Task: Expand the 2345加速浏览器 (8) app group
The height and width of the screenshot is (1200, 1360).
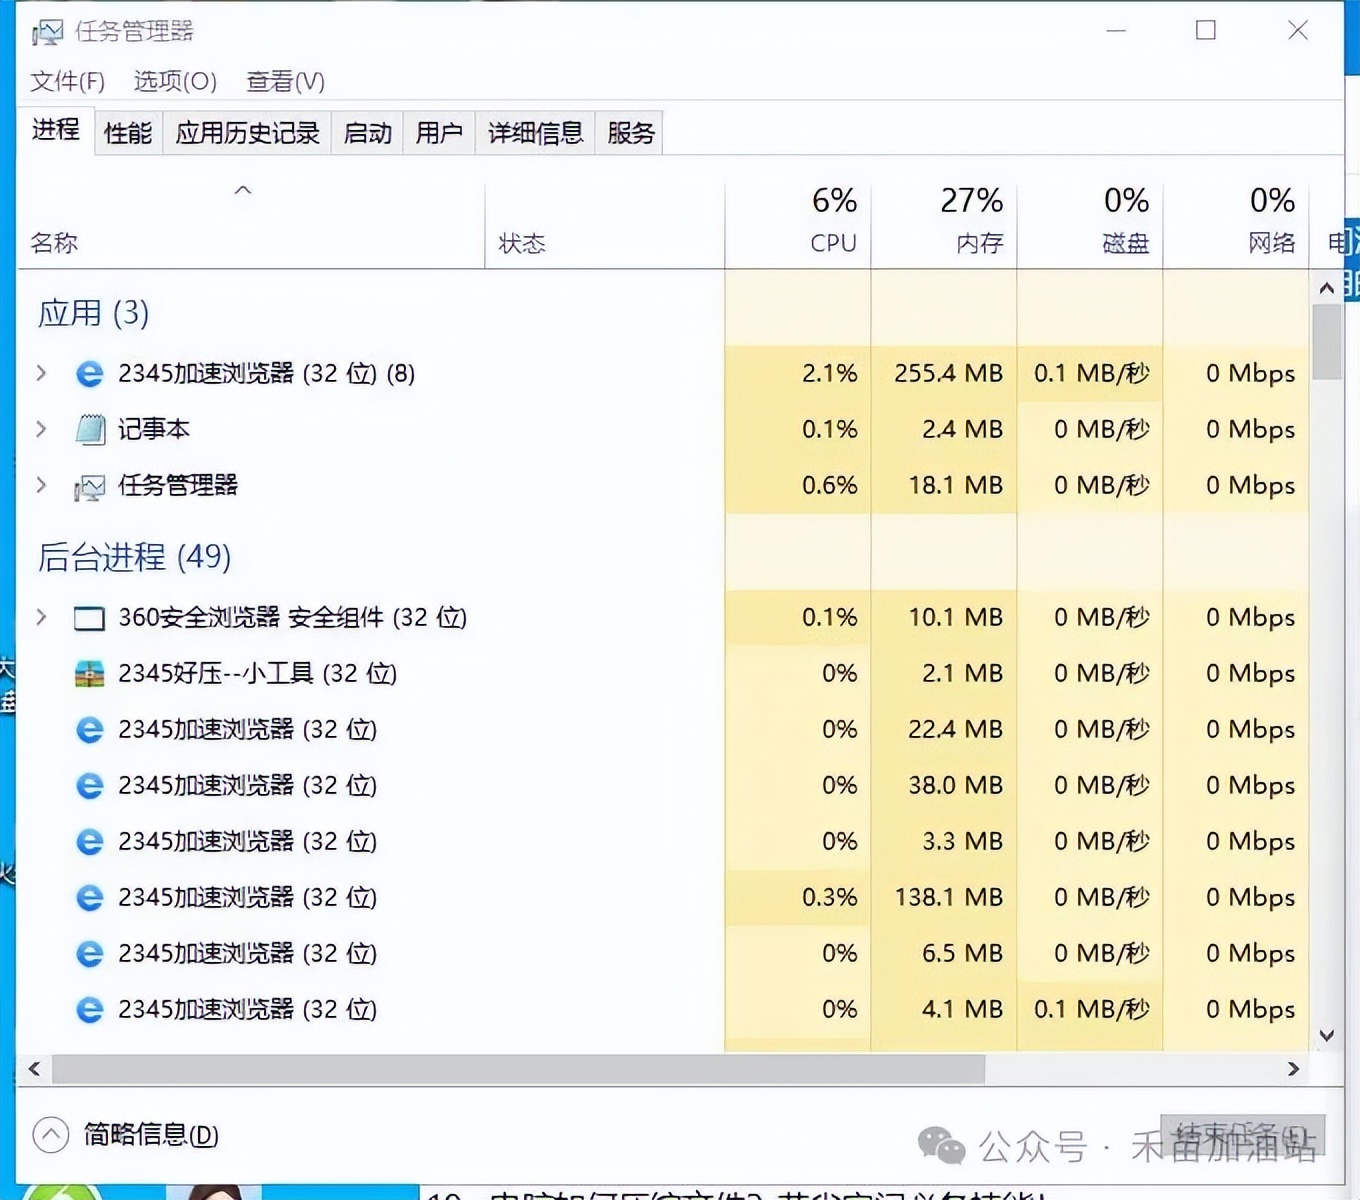Action: click(41, 373)
